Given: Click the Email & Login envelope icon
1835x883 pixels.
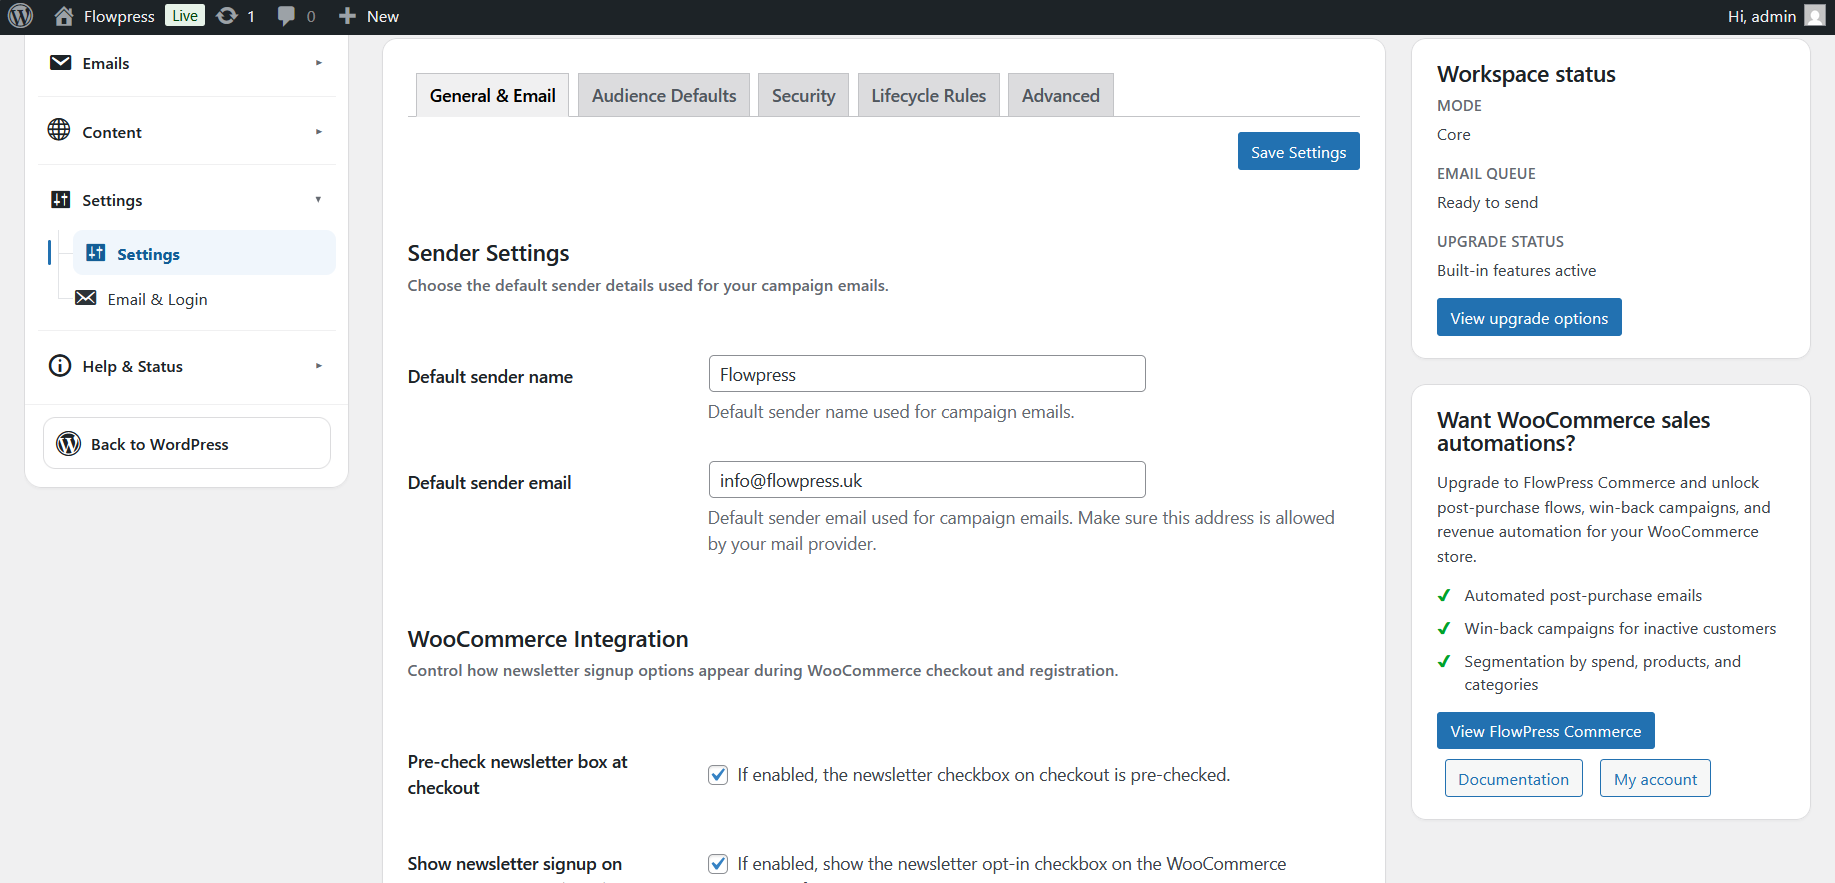Looking at the screenshot, I should [x=86, y=298].
